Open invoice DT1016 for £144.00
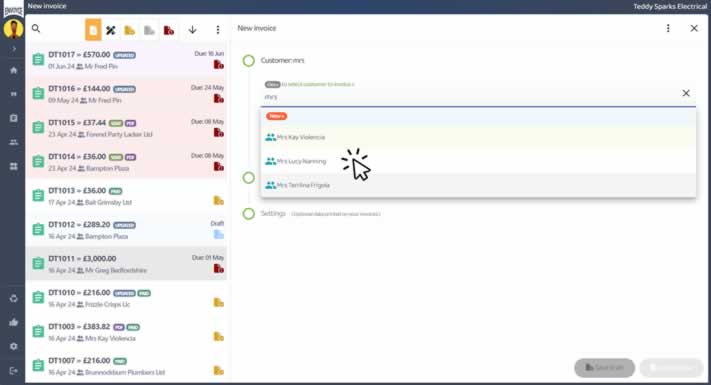Viewport: 711px width, 385px height. 127,94
